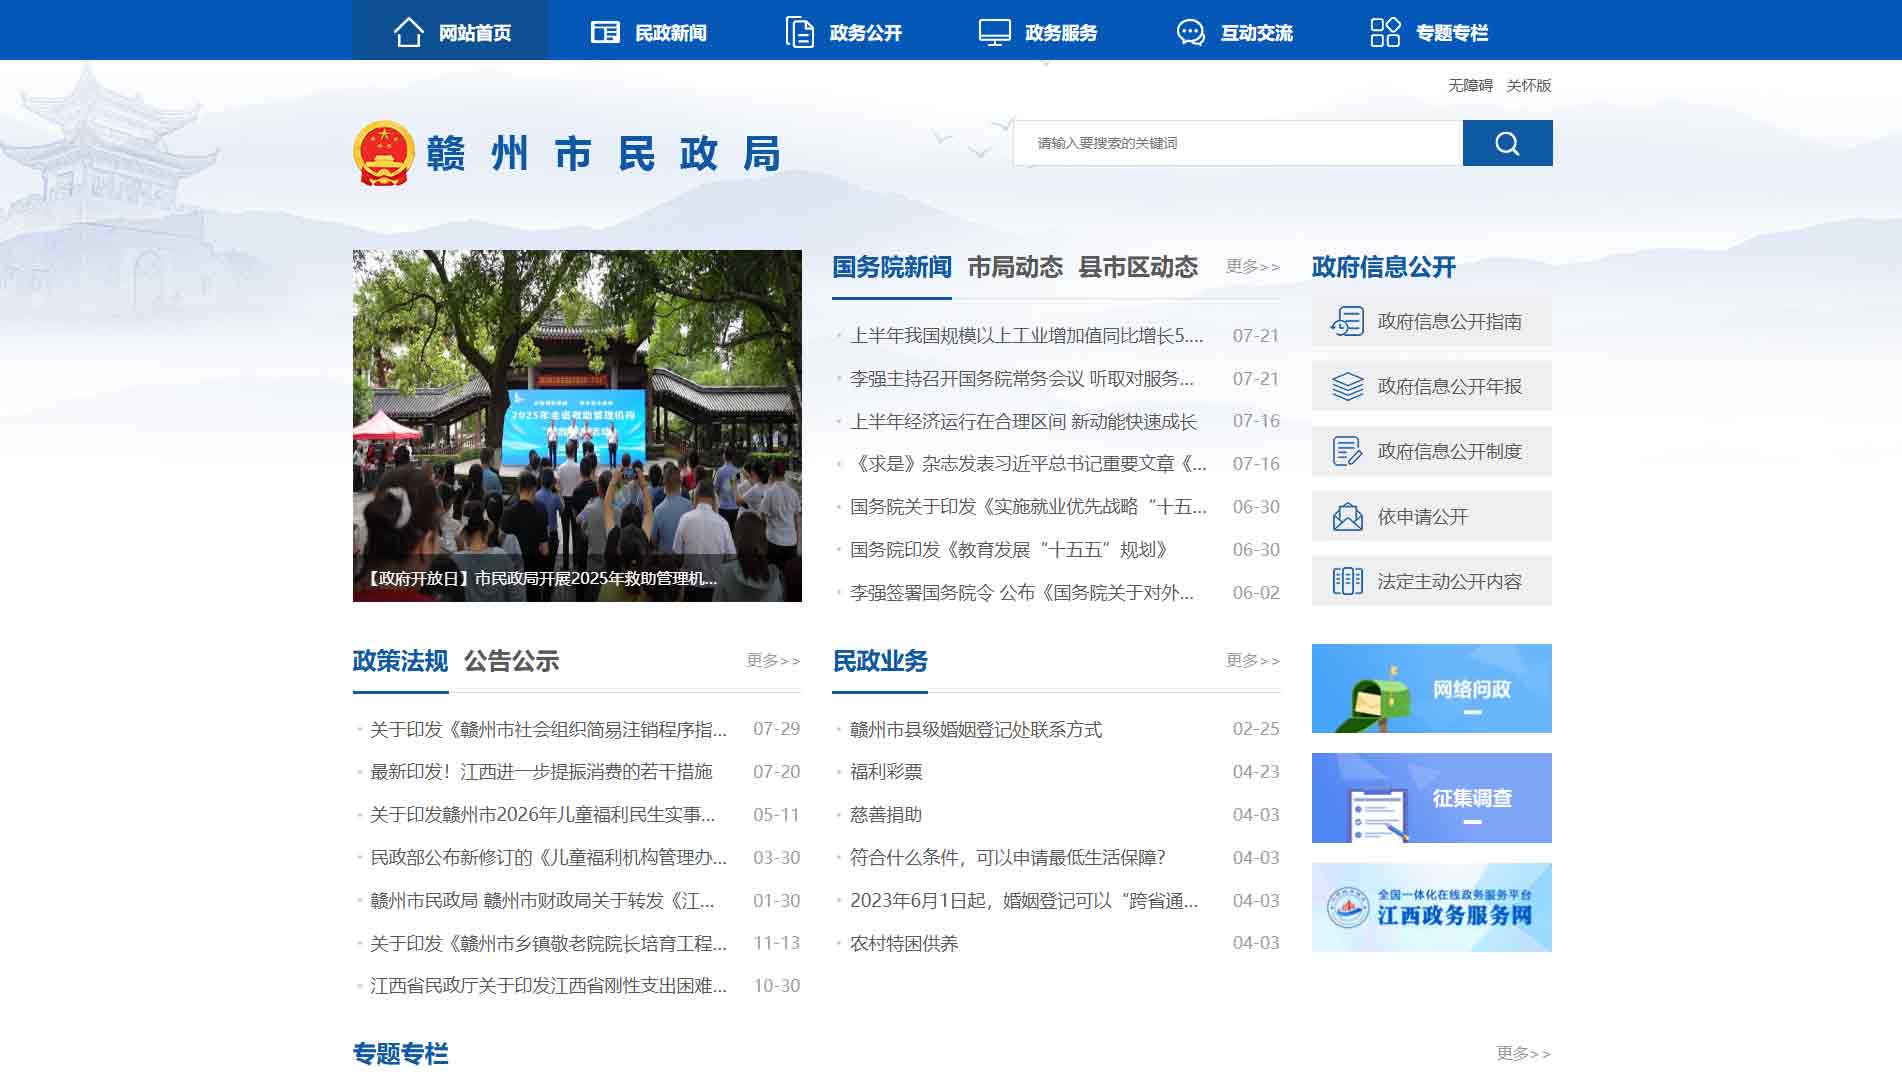Open the 政府信息公开制度 button
The image size is (1902, 1080).
(1431, 451)
